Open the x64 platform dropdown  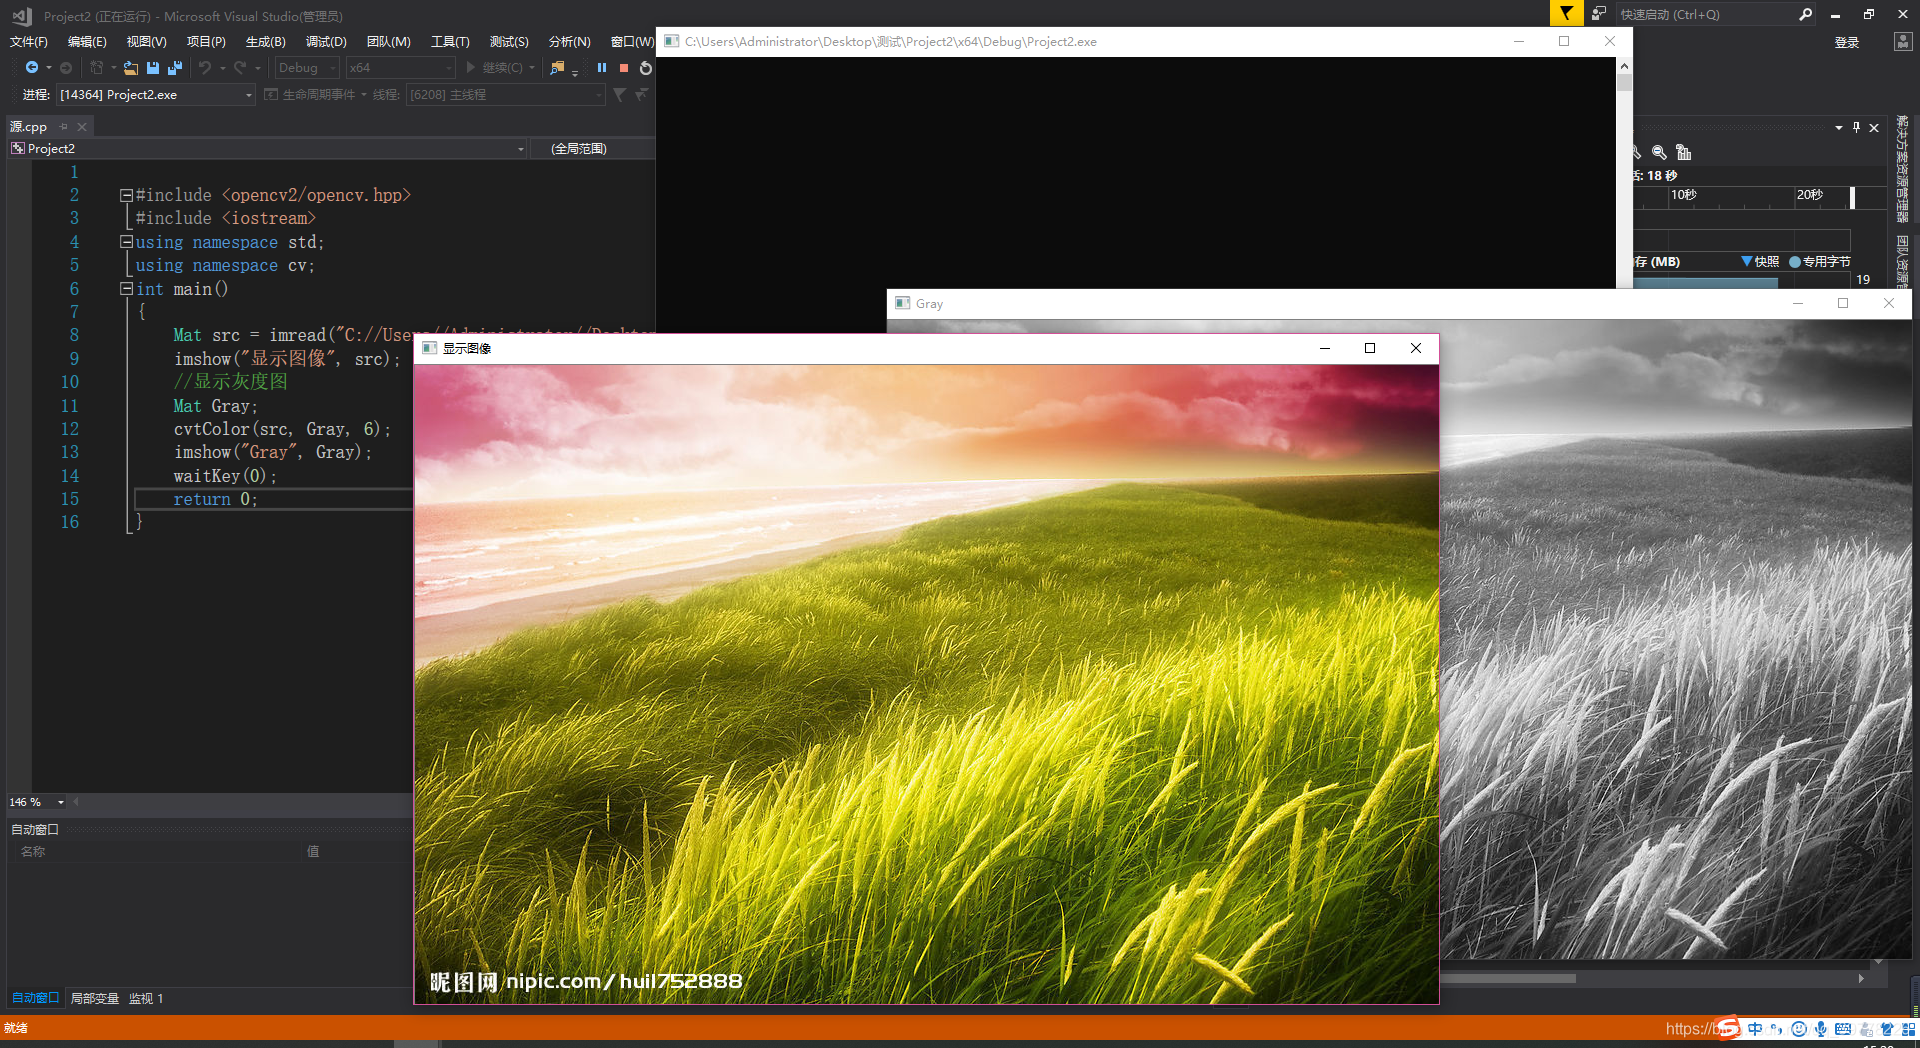400,67
